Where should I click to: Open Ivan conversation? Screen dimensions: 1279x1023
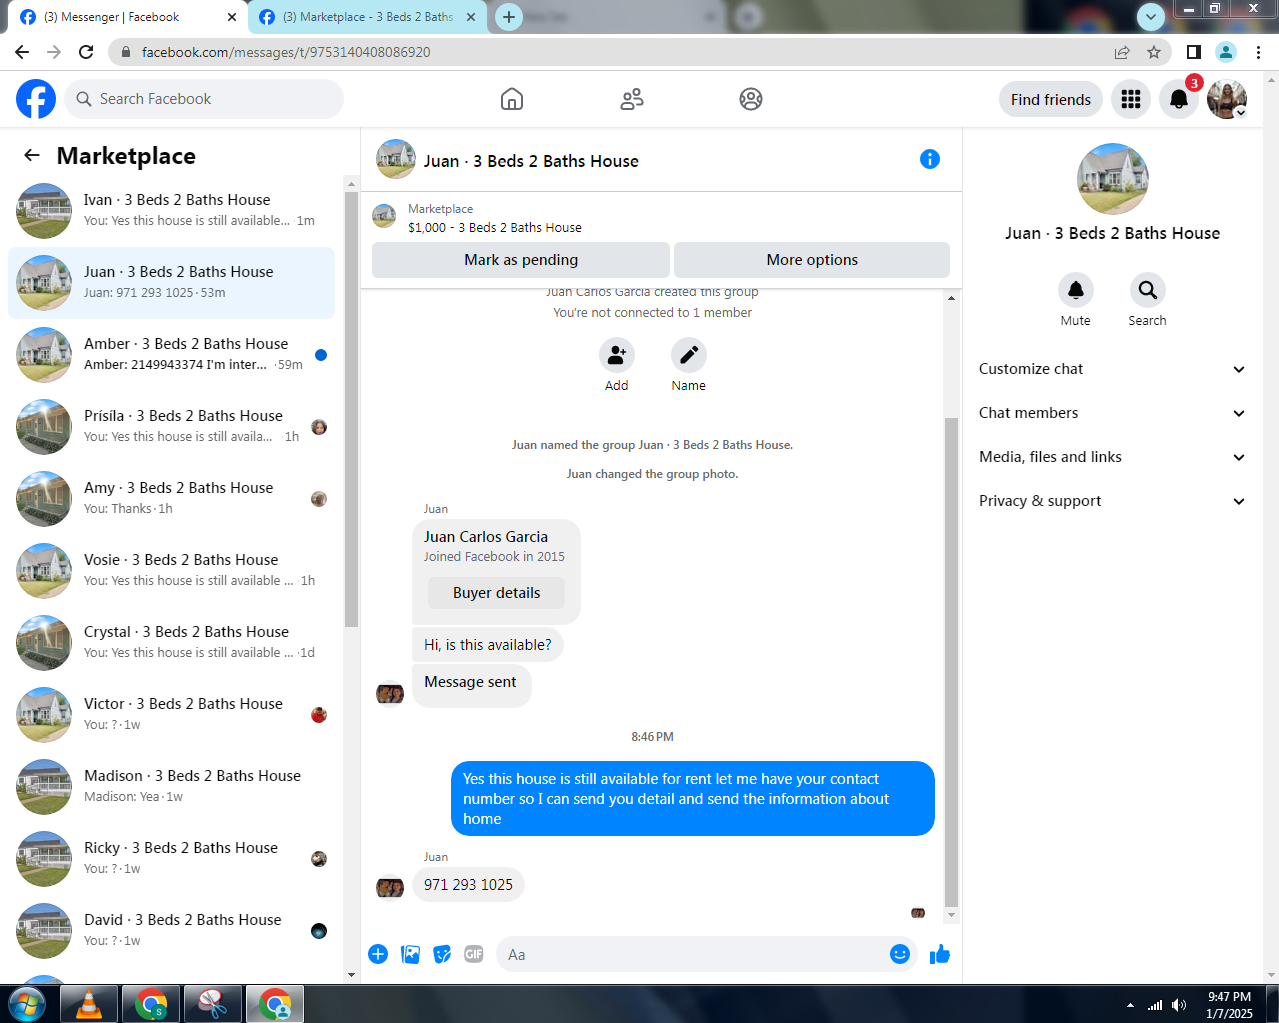(x=171, y=210)
